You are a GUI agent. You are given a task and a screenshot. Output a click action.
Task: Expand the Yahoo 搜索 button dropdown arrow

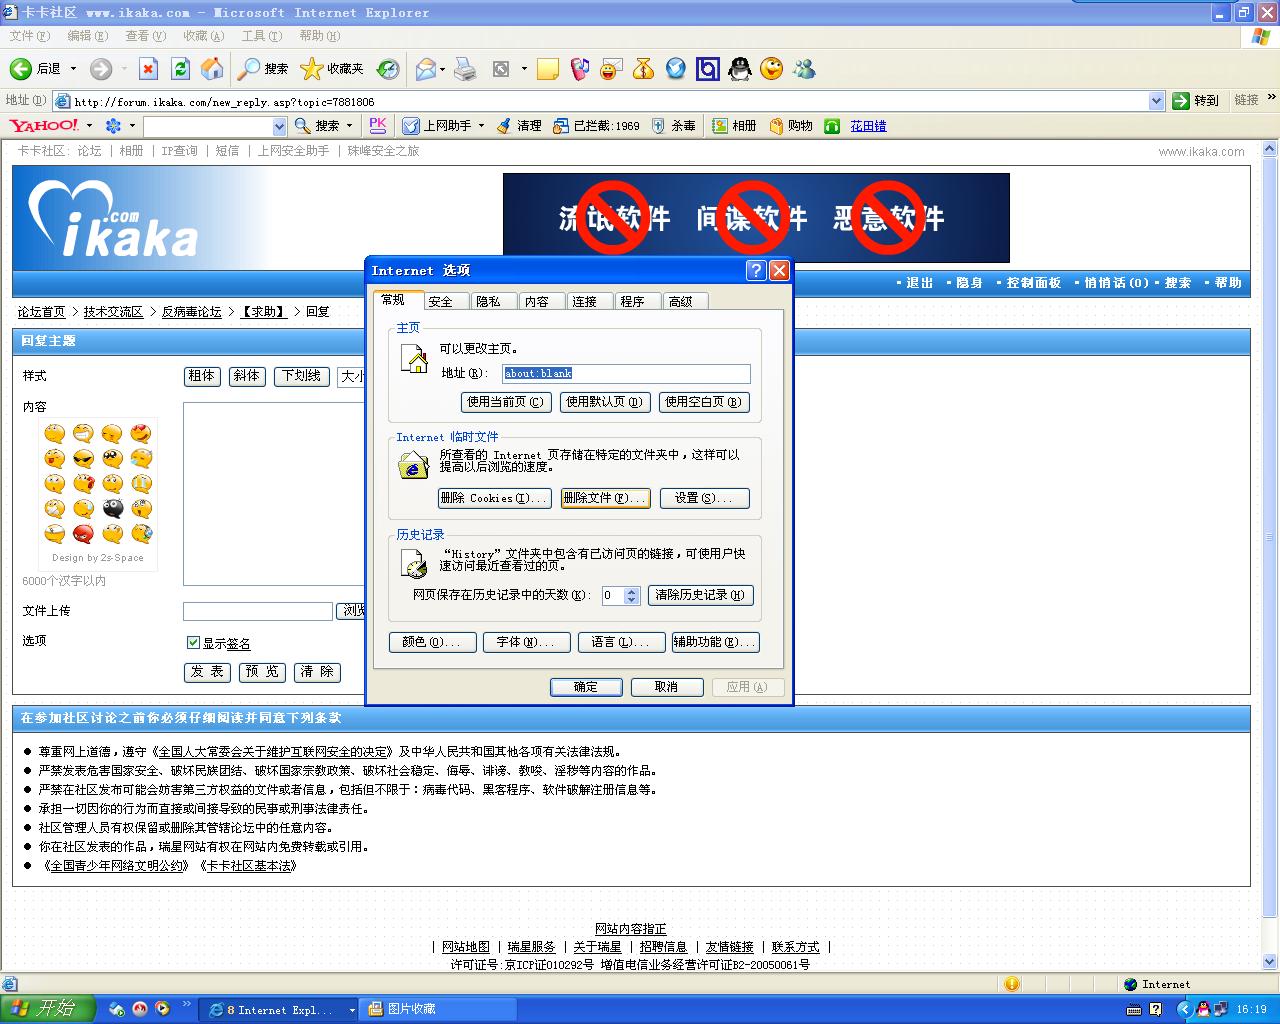tap(349, 125)
